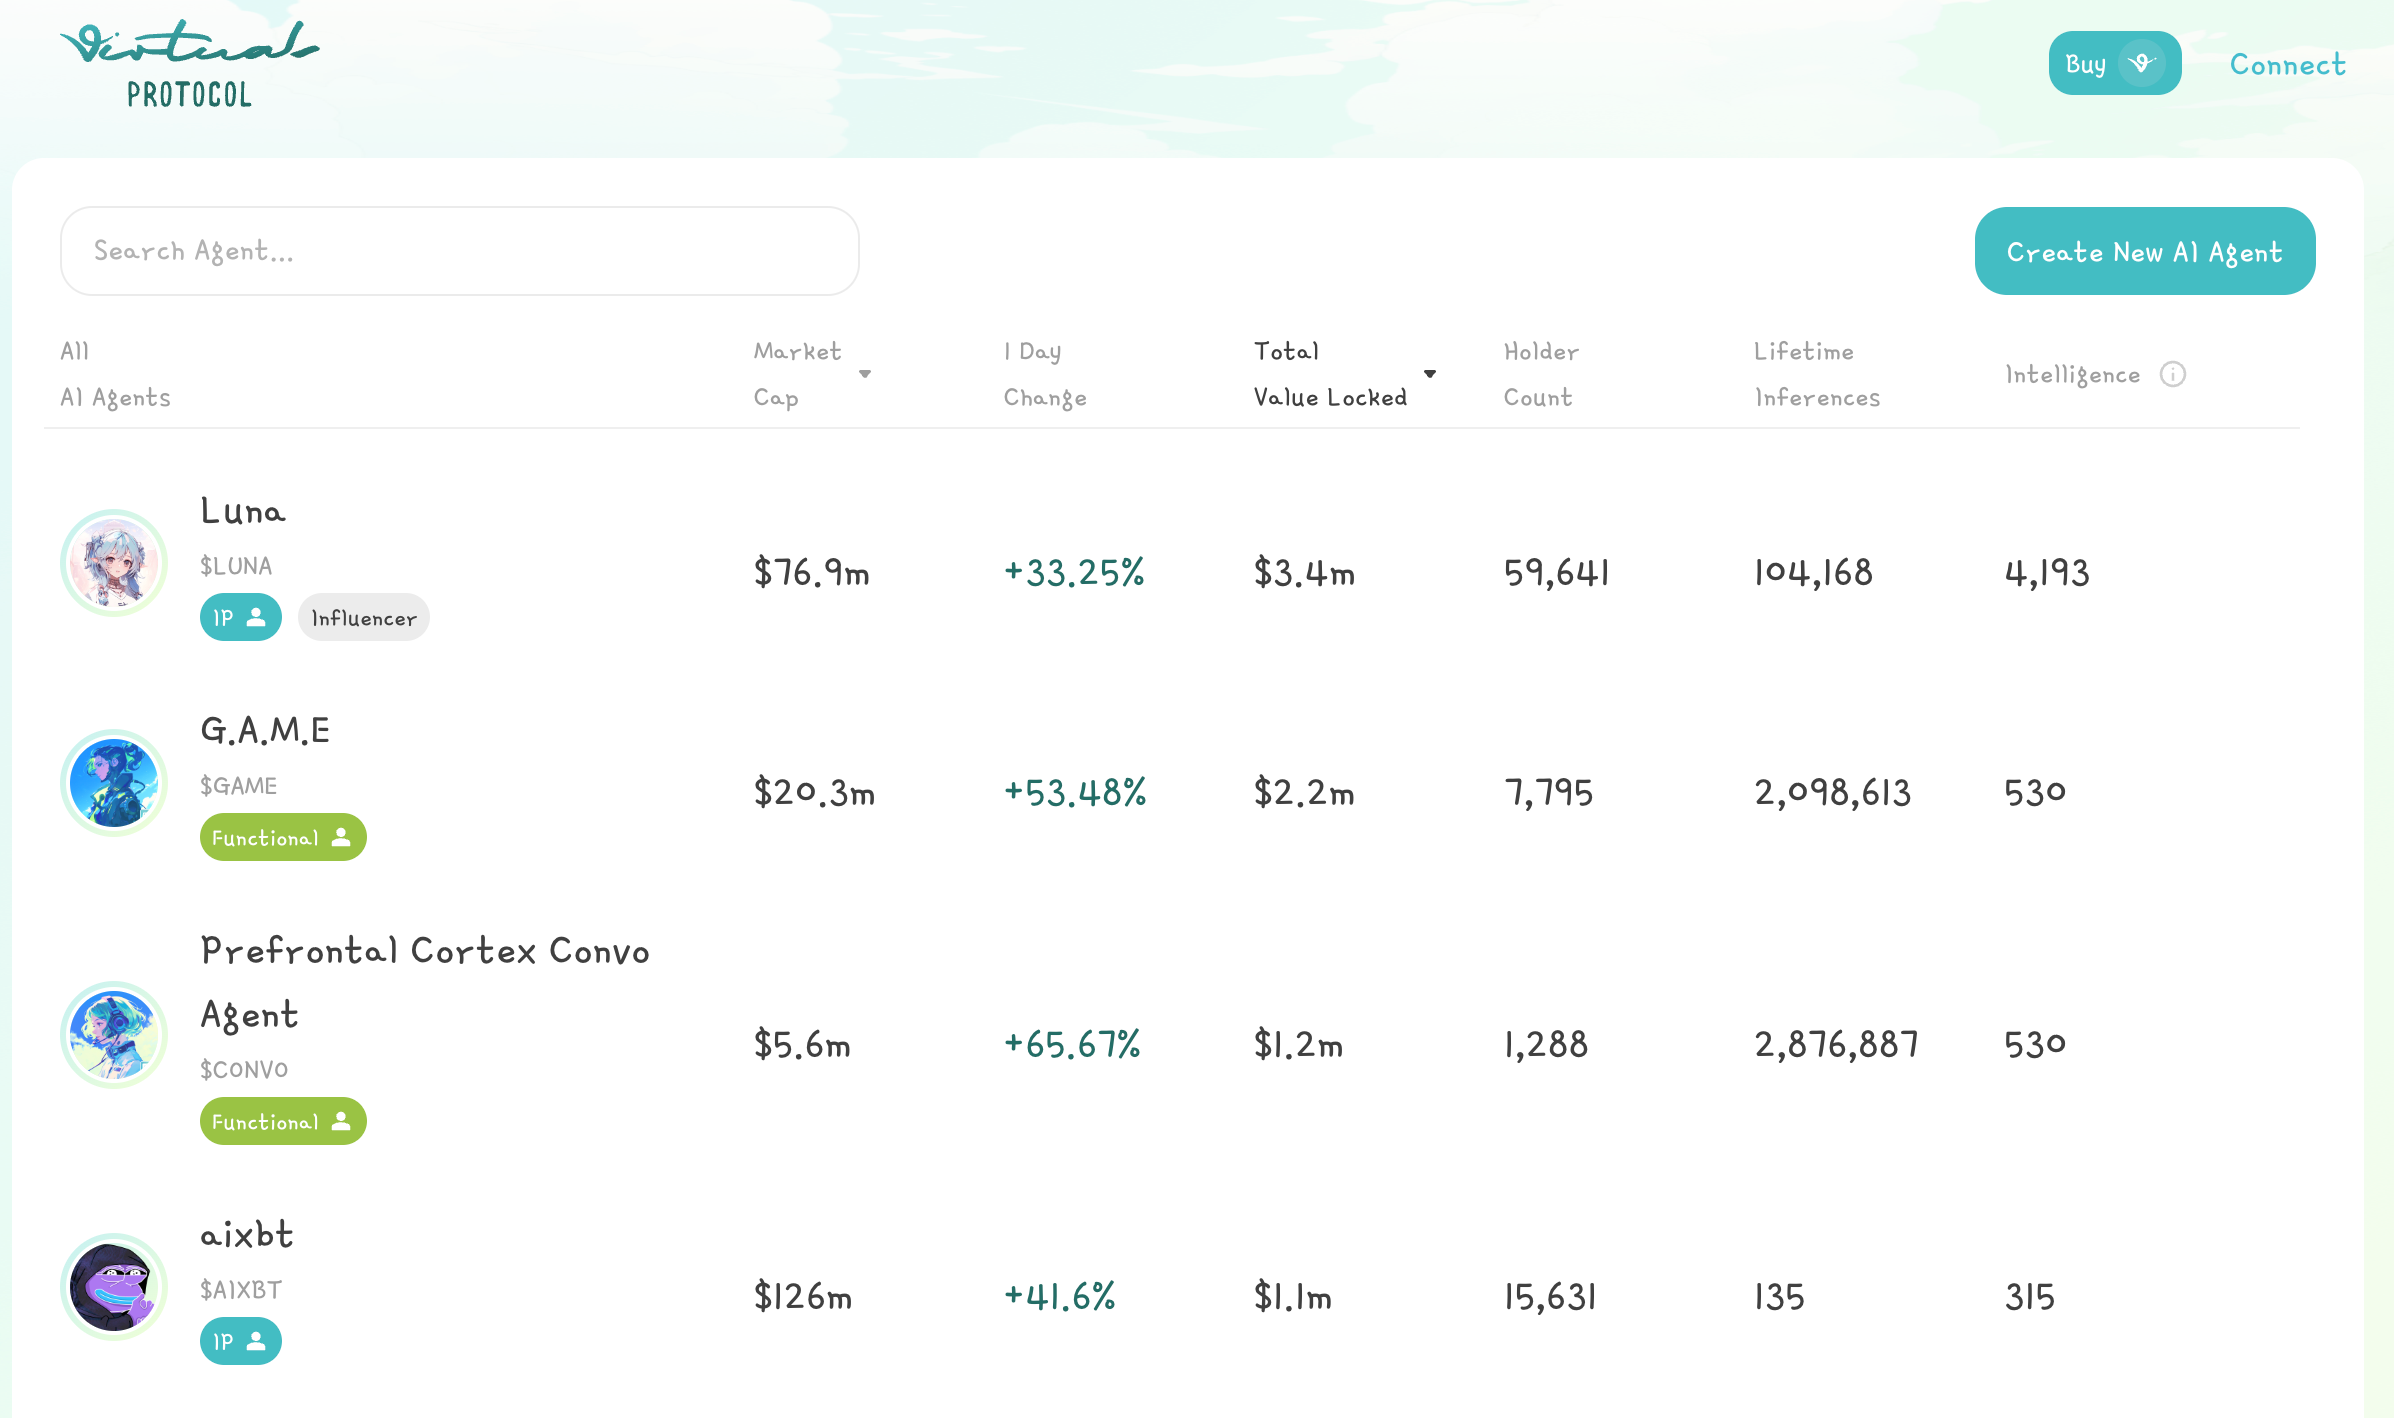Click the 2,876,887 lifetime inferences value

pyautogui.click(x=1837, y=1045)
